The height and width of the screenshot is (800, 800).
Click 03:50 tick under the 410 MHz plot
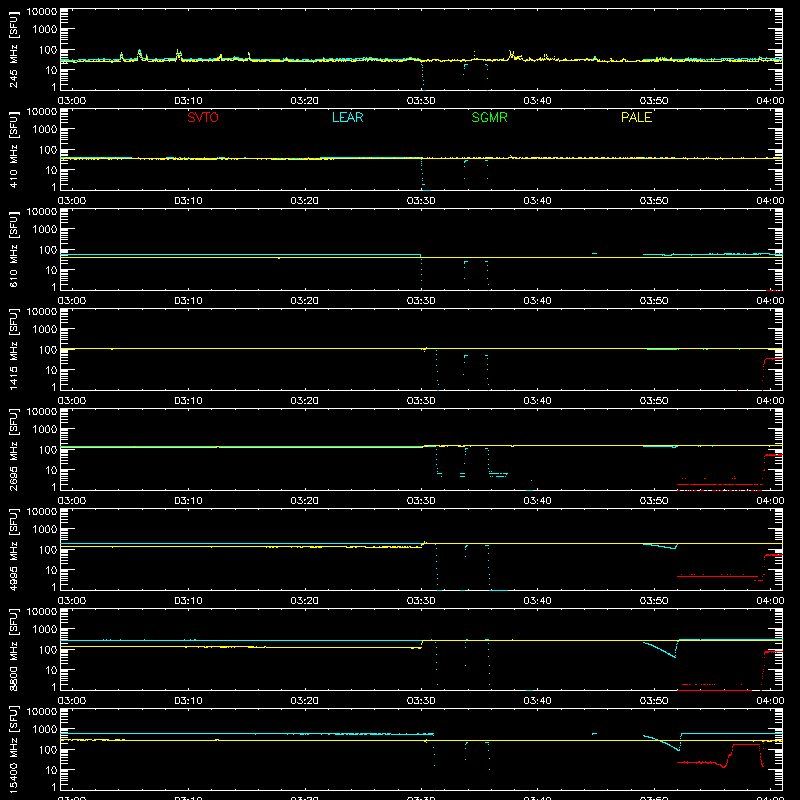point(654,201)
